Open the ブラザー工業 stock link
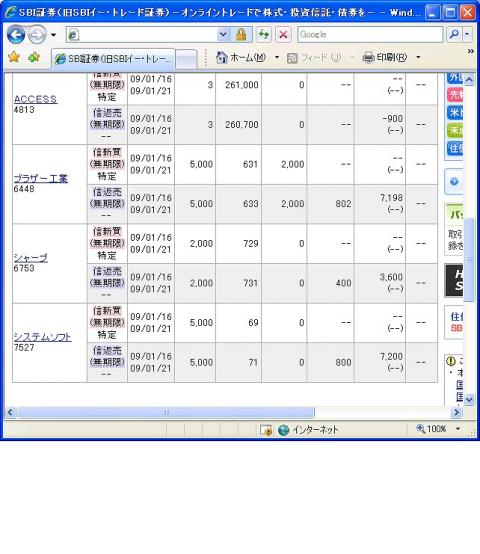The width and height of the screenshot is (480, 554). [41, 178]
